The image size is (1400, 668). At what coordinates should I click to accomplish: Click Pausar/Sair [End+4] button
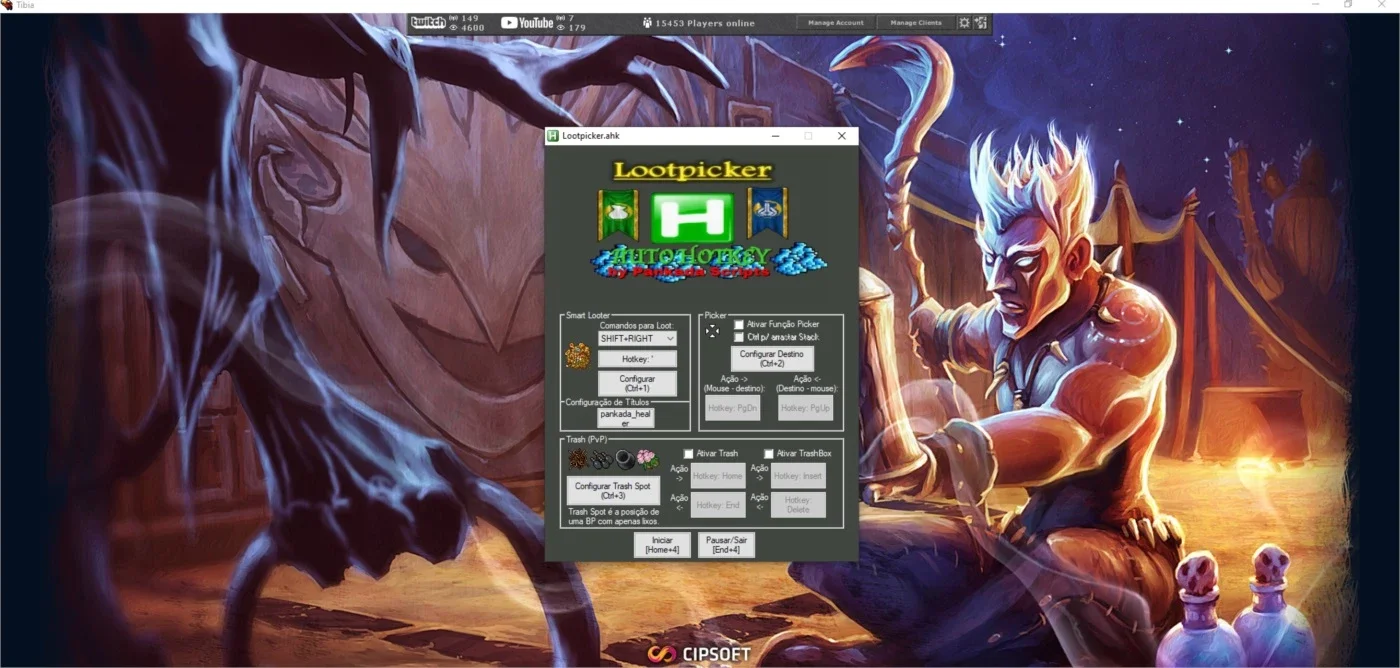pyautogui.click(x=726, y=545)
